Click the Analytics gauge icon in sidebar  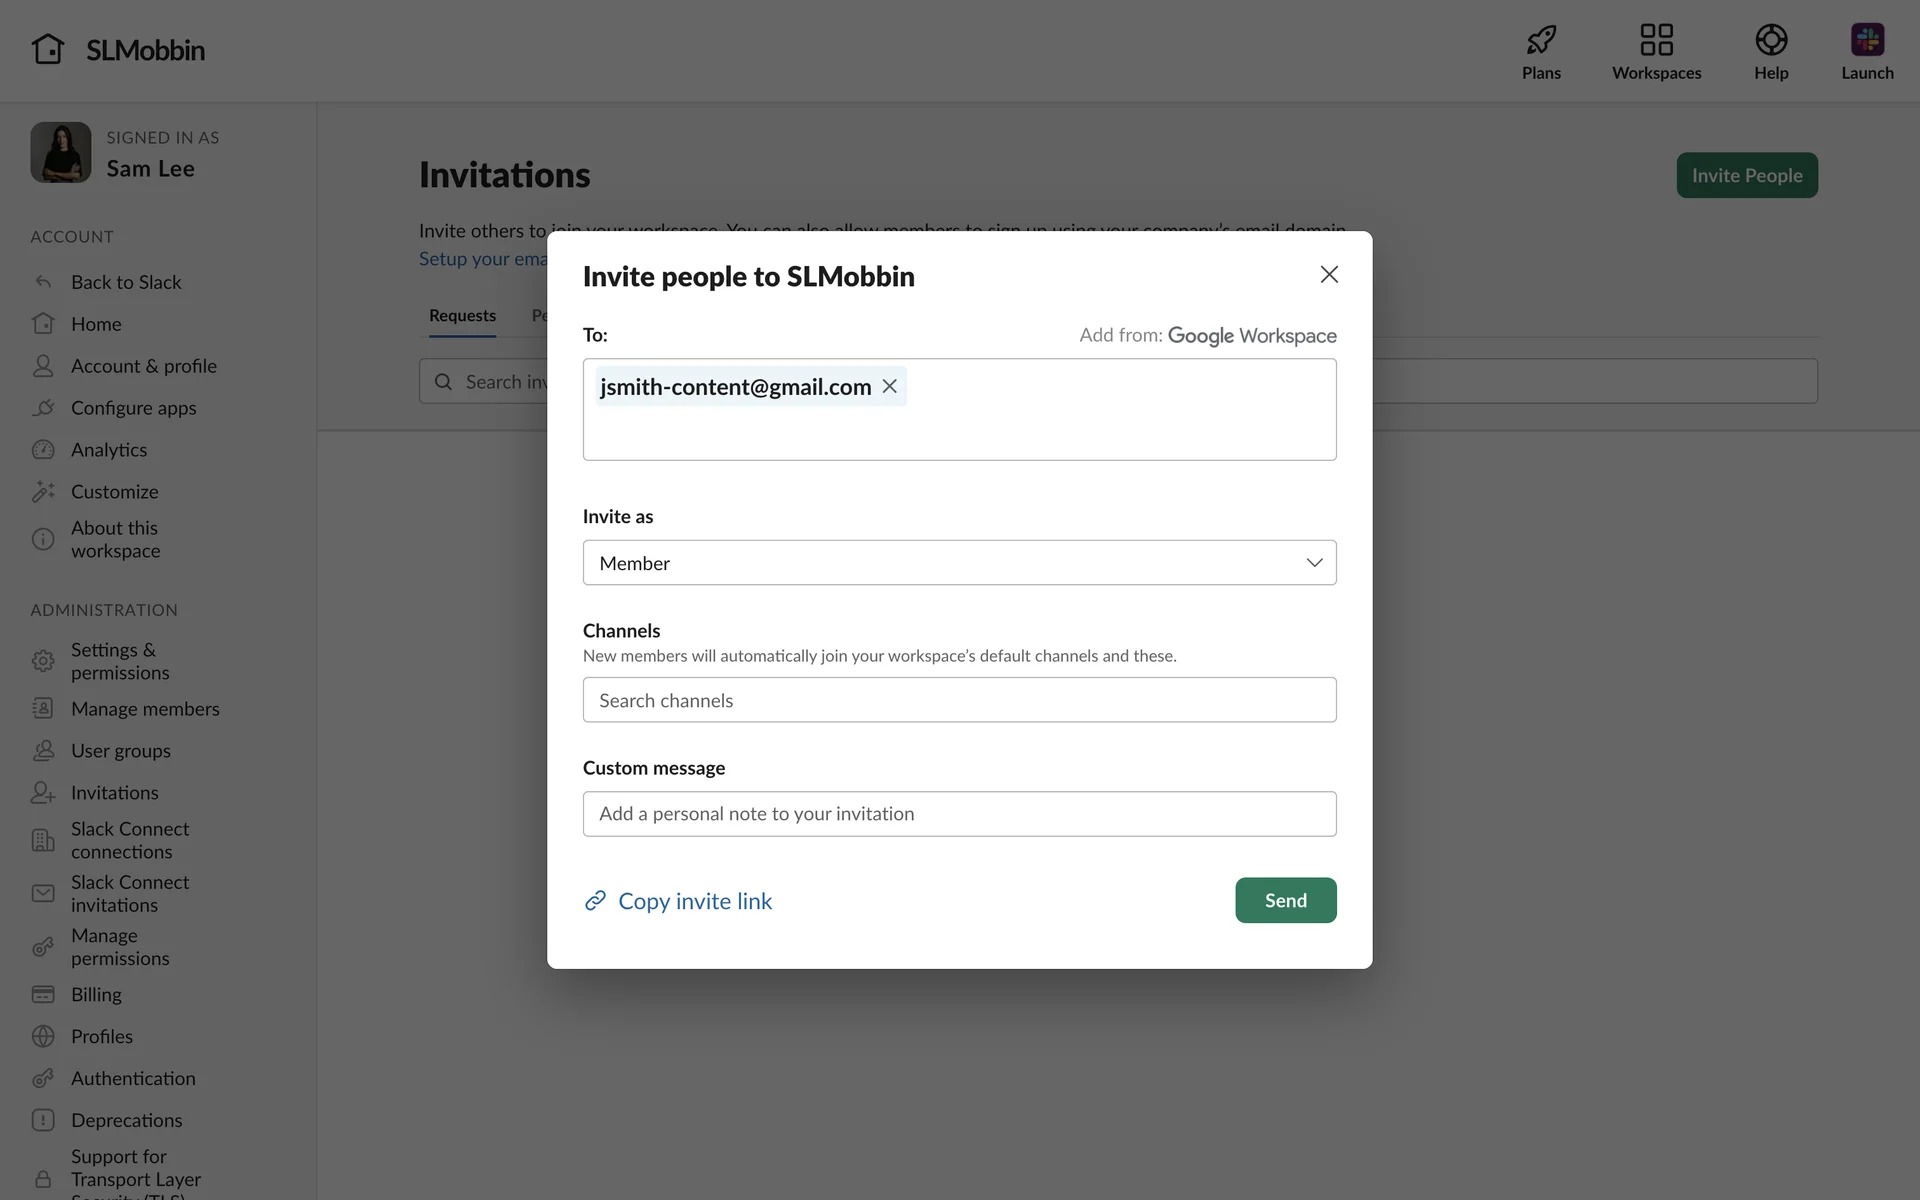[x=43, y=450]
